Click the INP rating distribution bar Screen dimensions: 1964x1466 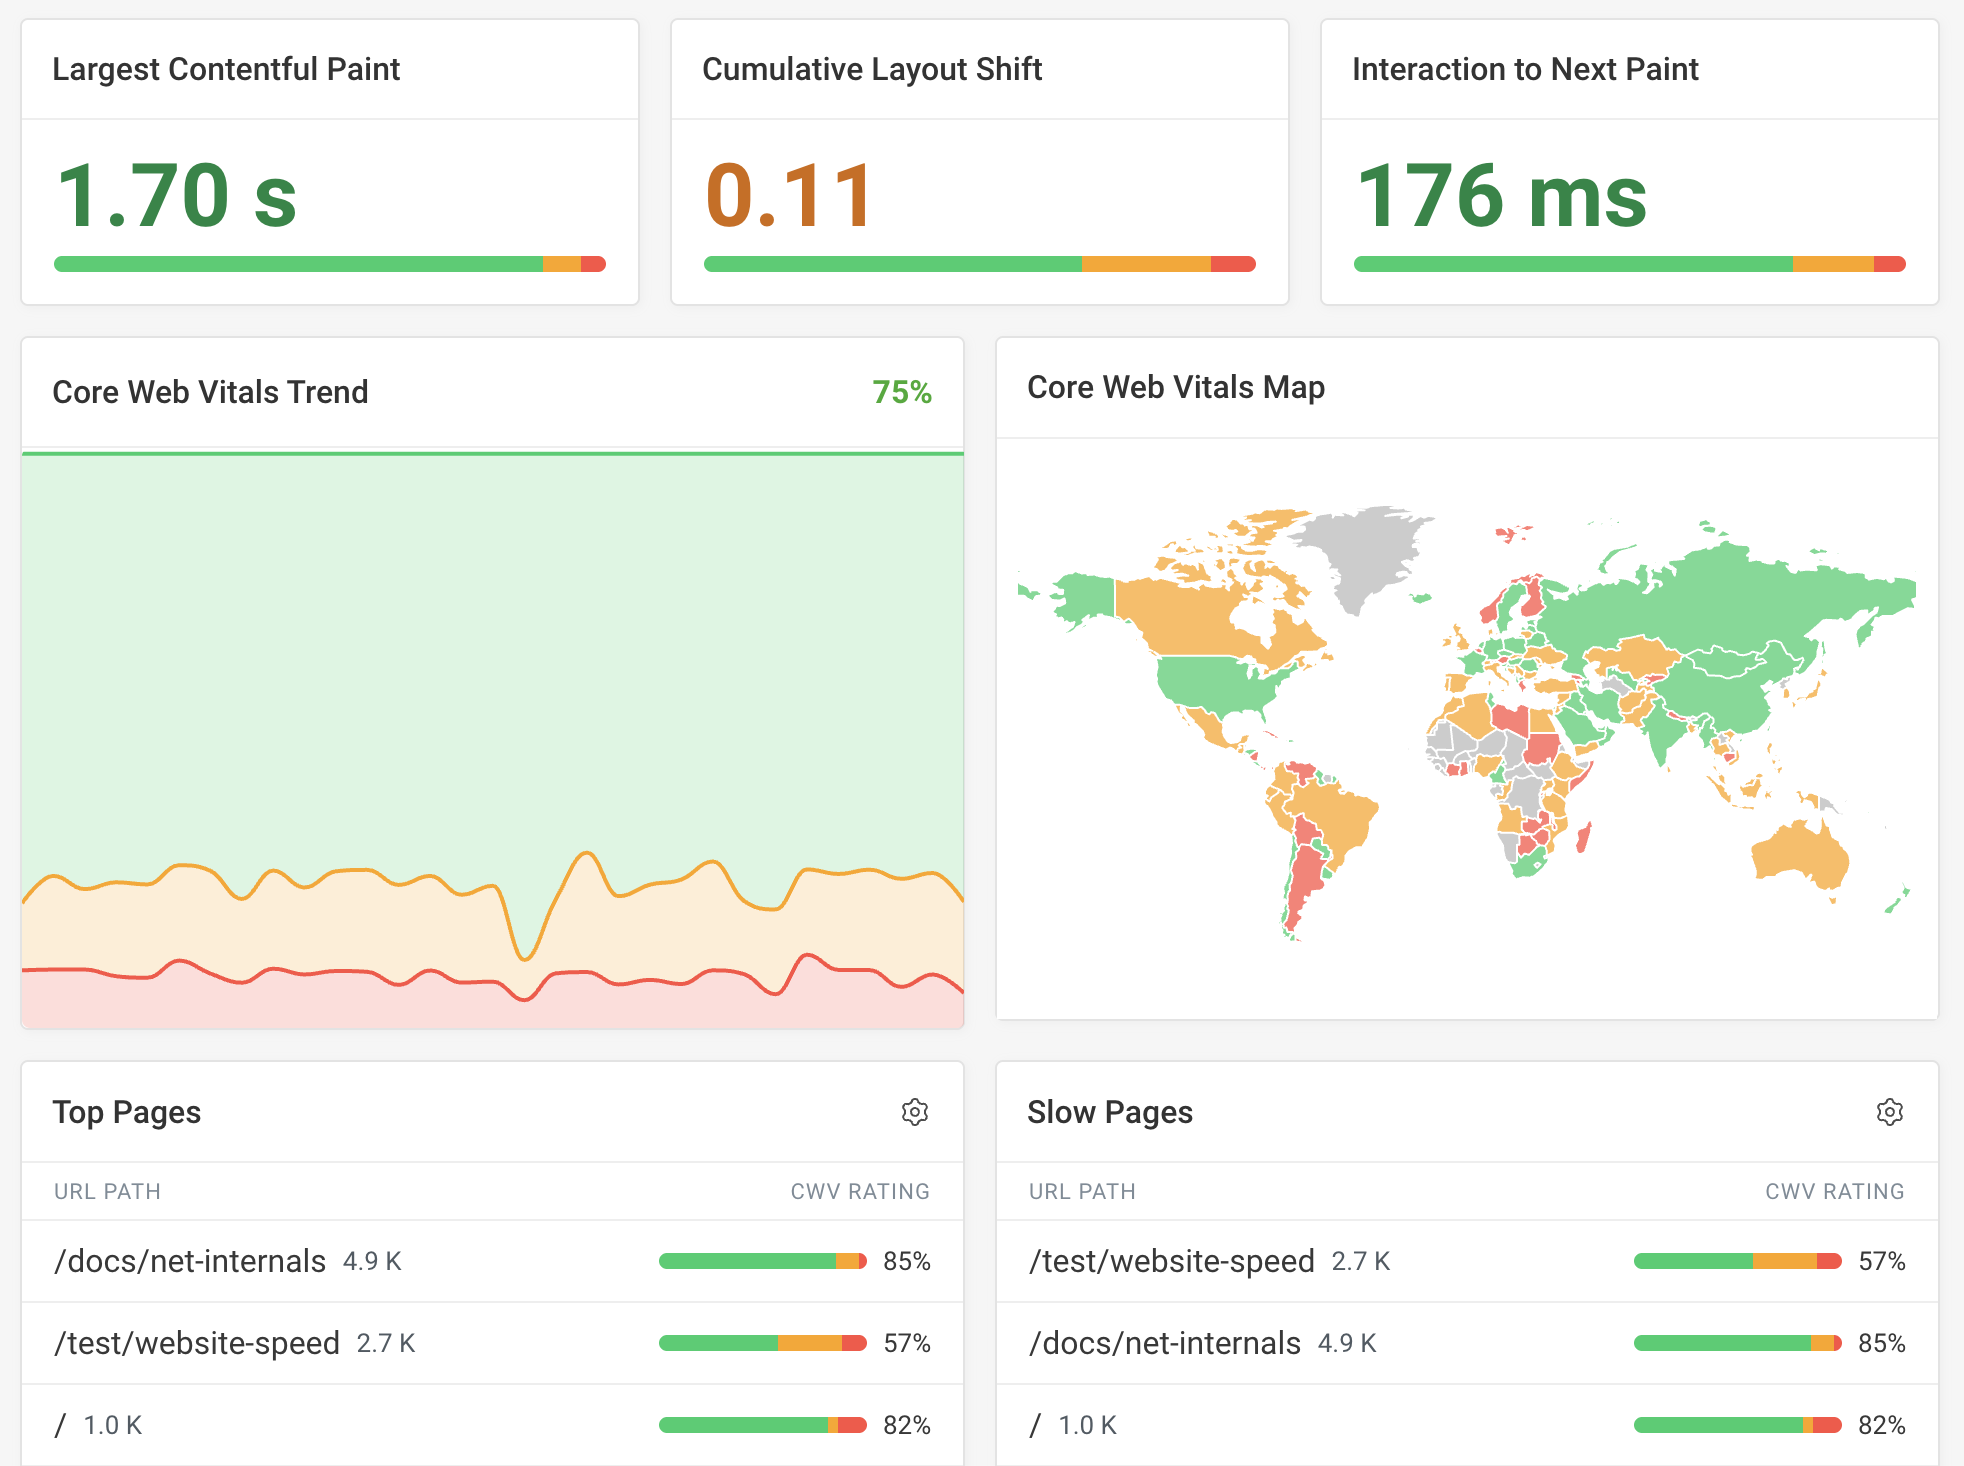tap(1630, 264)
